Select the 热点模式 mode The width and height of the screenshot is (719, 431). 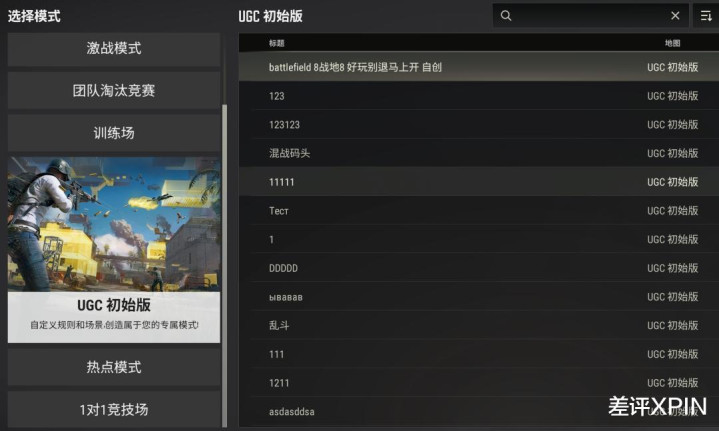pos(114,367)
